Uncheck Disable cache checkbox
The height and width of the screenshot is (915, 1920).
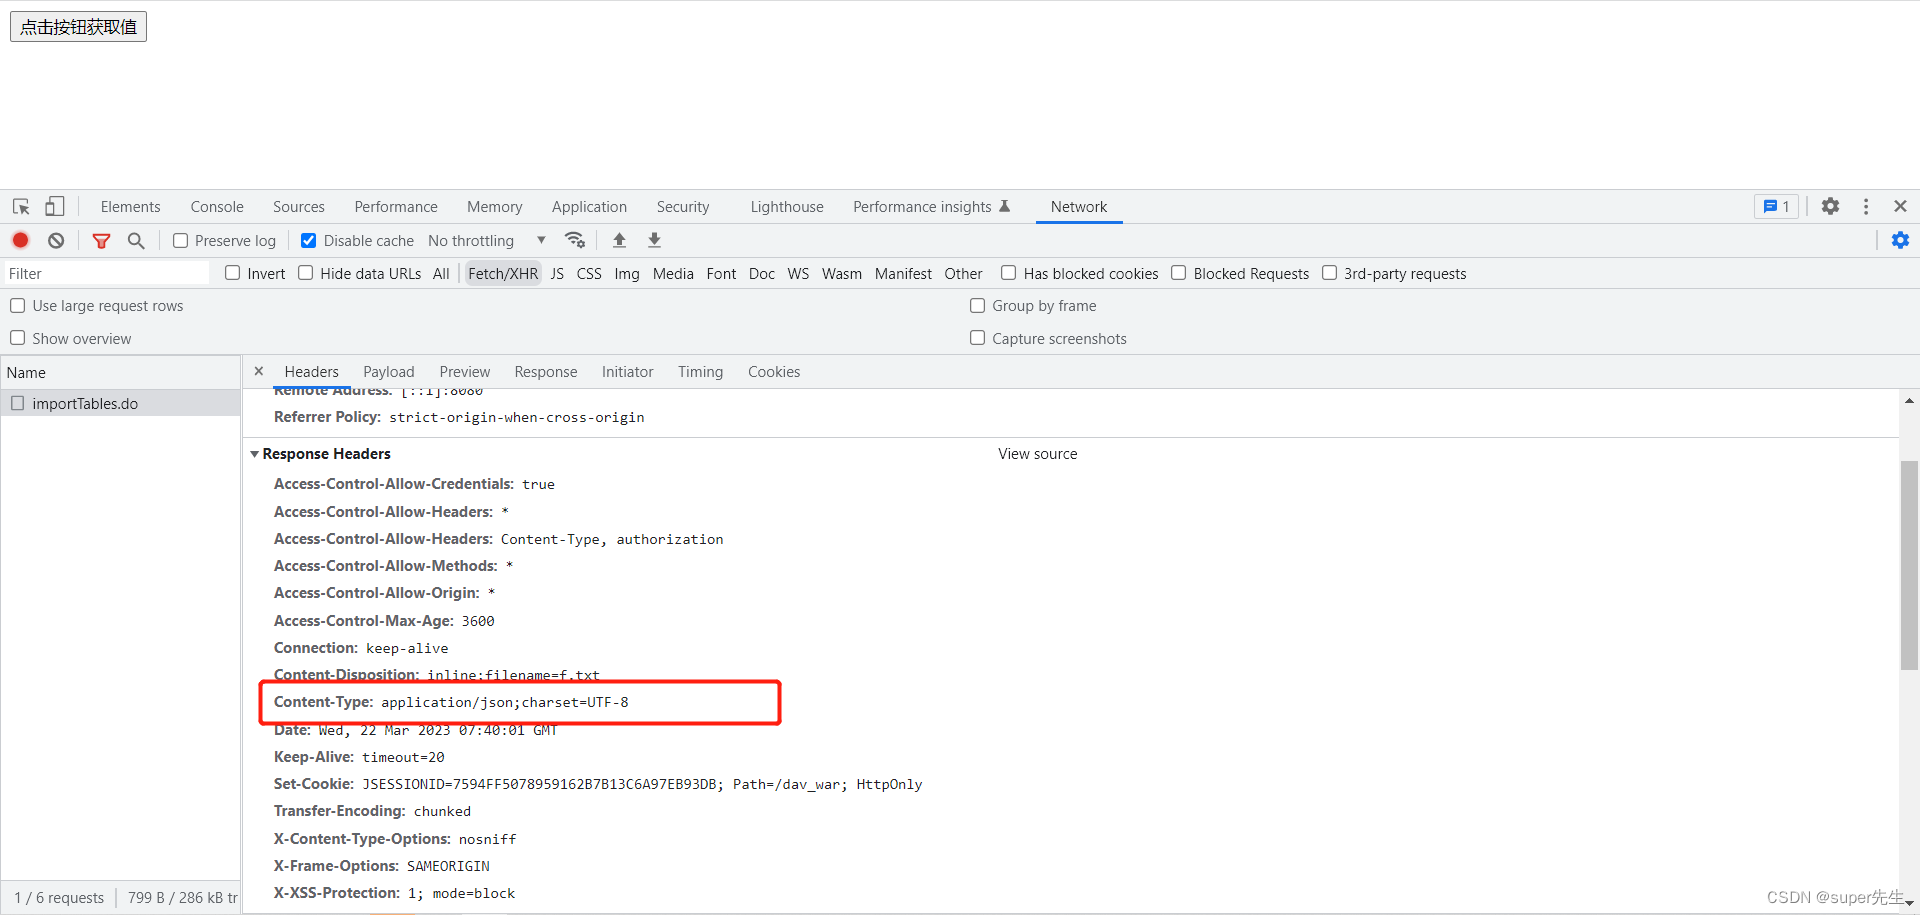[x=309, y=240]
